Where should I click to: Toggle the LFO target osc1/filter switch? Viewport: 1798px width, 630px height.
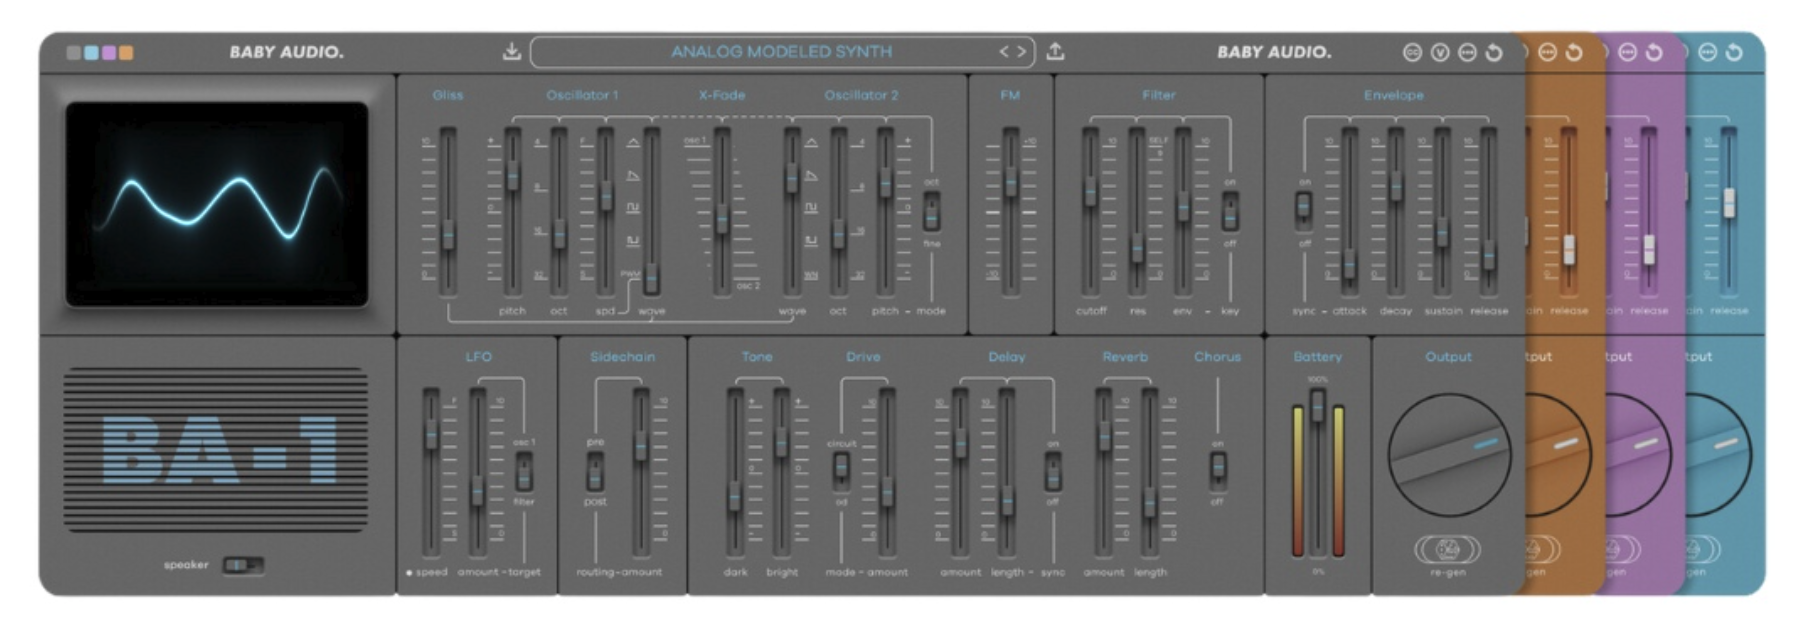click(523, 471)
